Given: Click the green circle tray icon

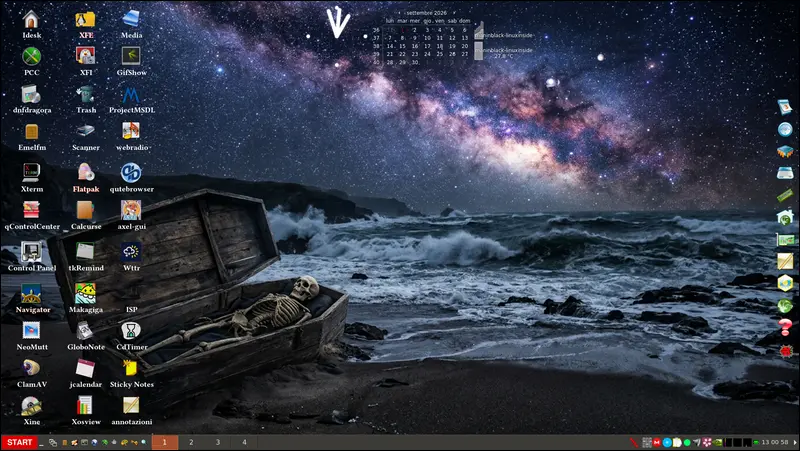Looking at the screenshot, I should (687, 442).
